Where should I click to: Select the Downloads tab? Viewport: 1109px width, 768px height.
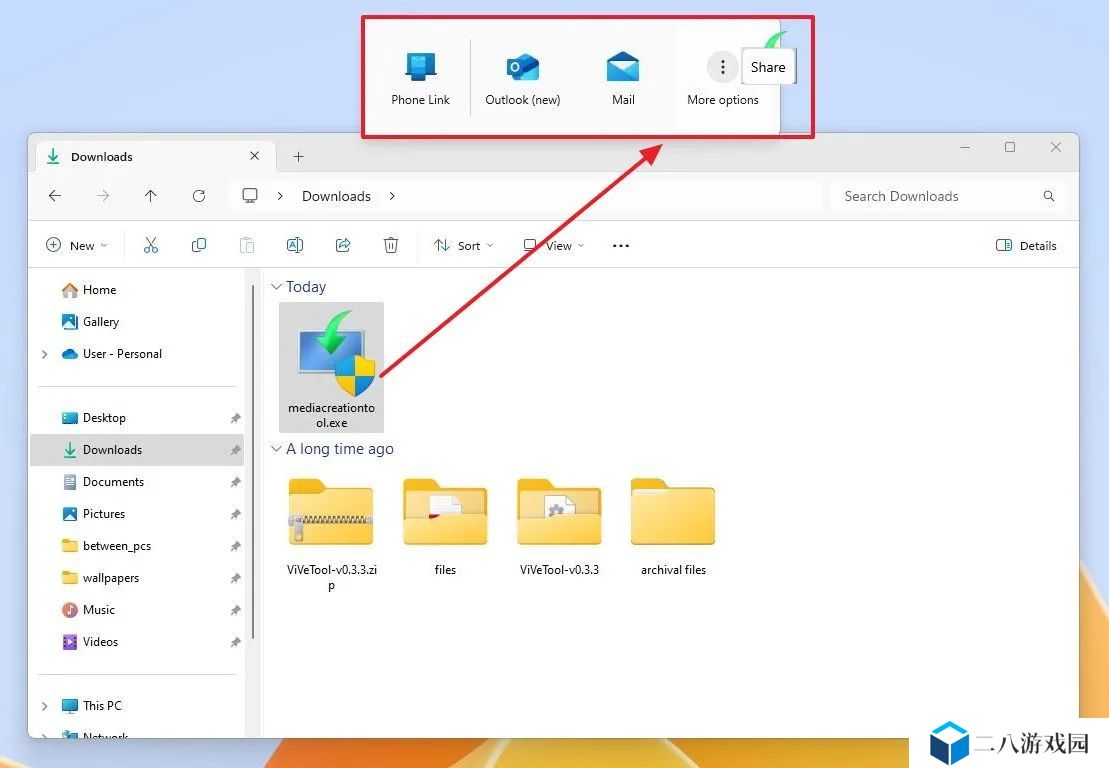click(x=154, y=156)
